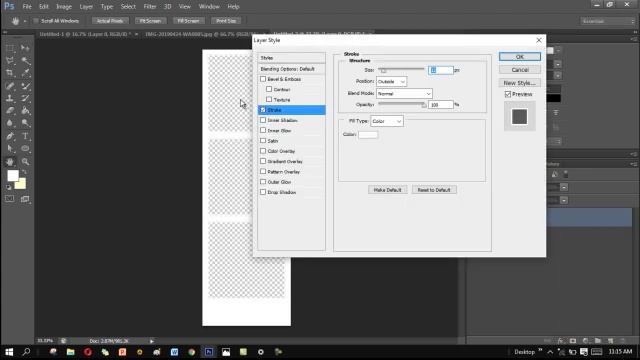Viewport: 640px width, 360px height.
Task: Select the Healing Brush tool
Action: 10,86
